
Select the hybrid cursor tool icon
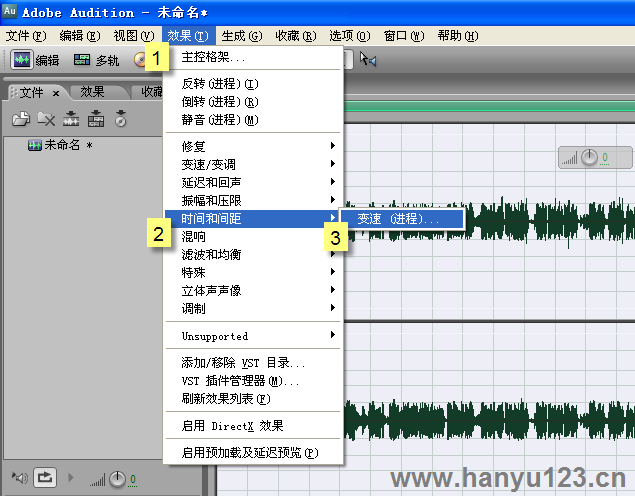[x=368, y=60]
